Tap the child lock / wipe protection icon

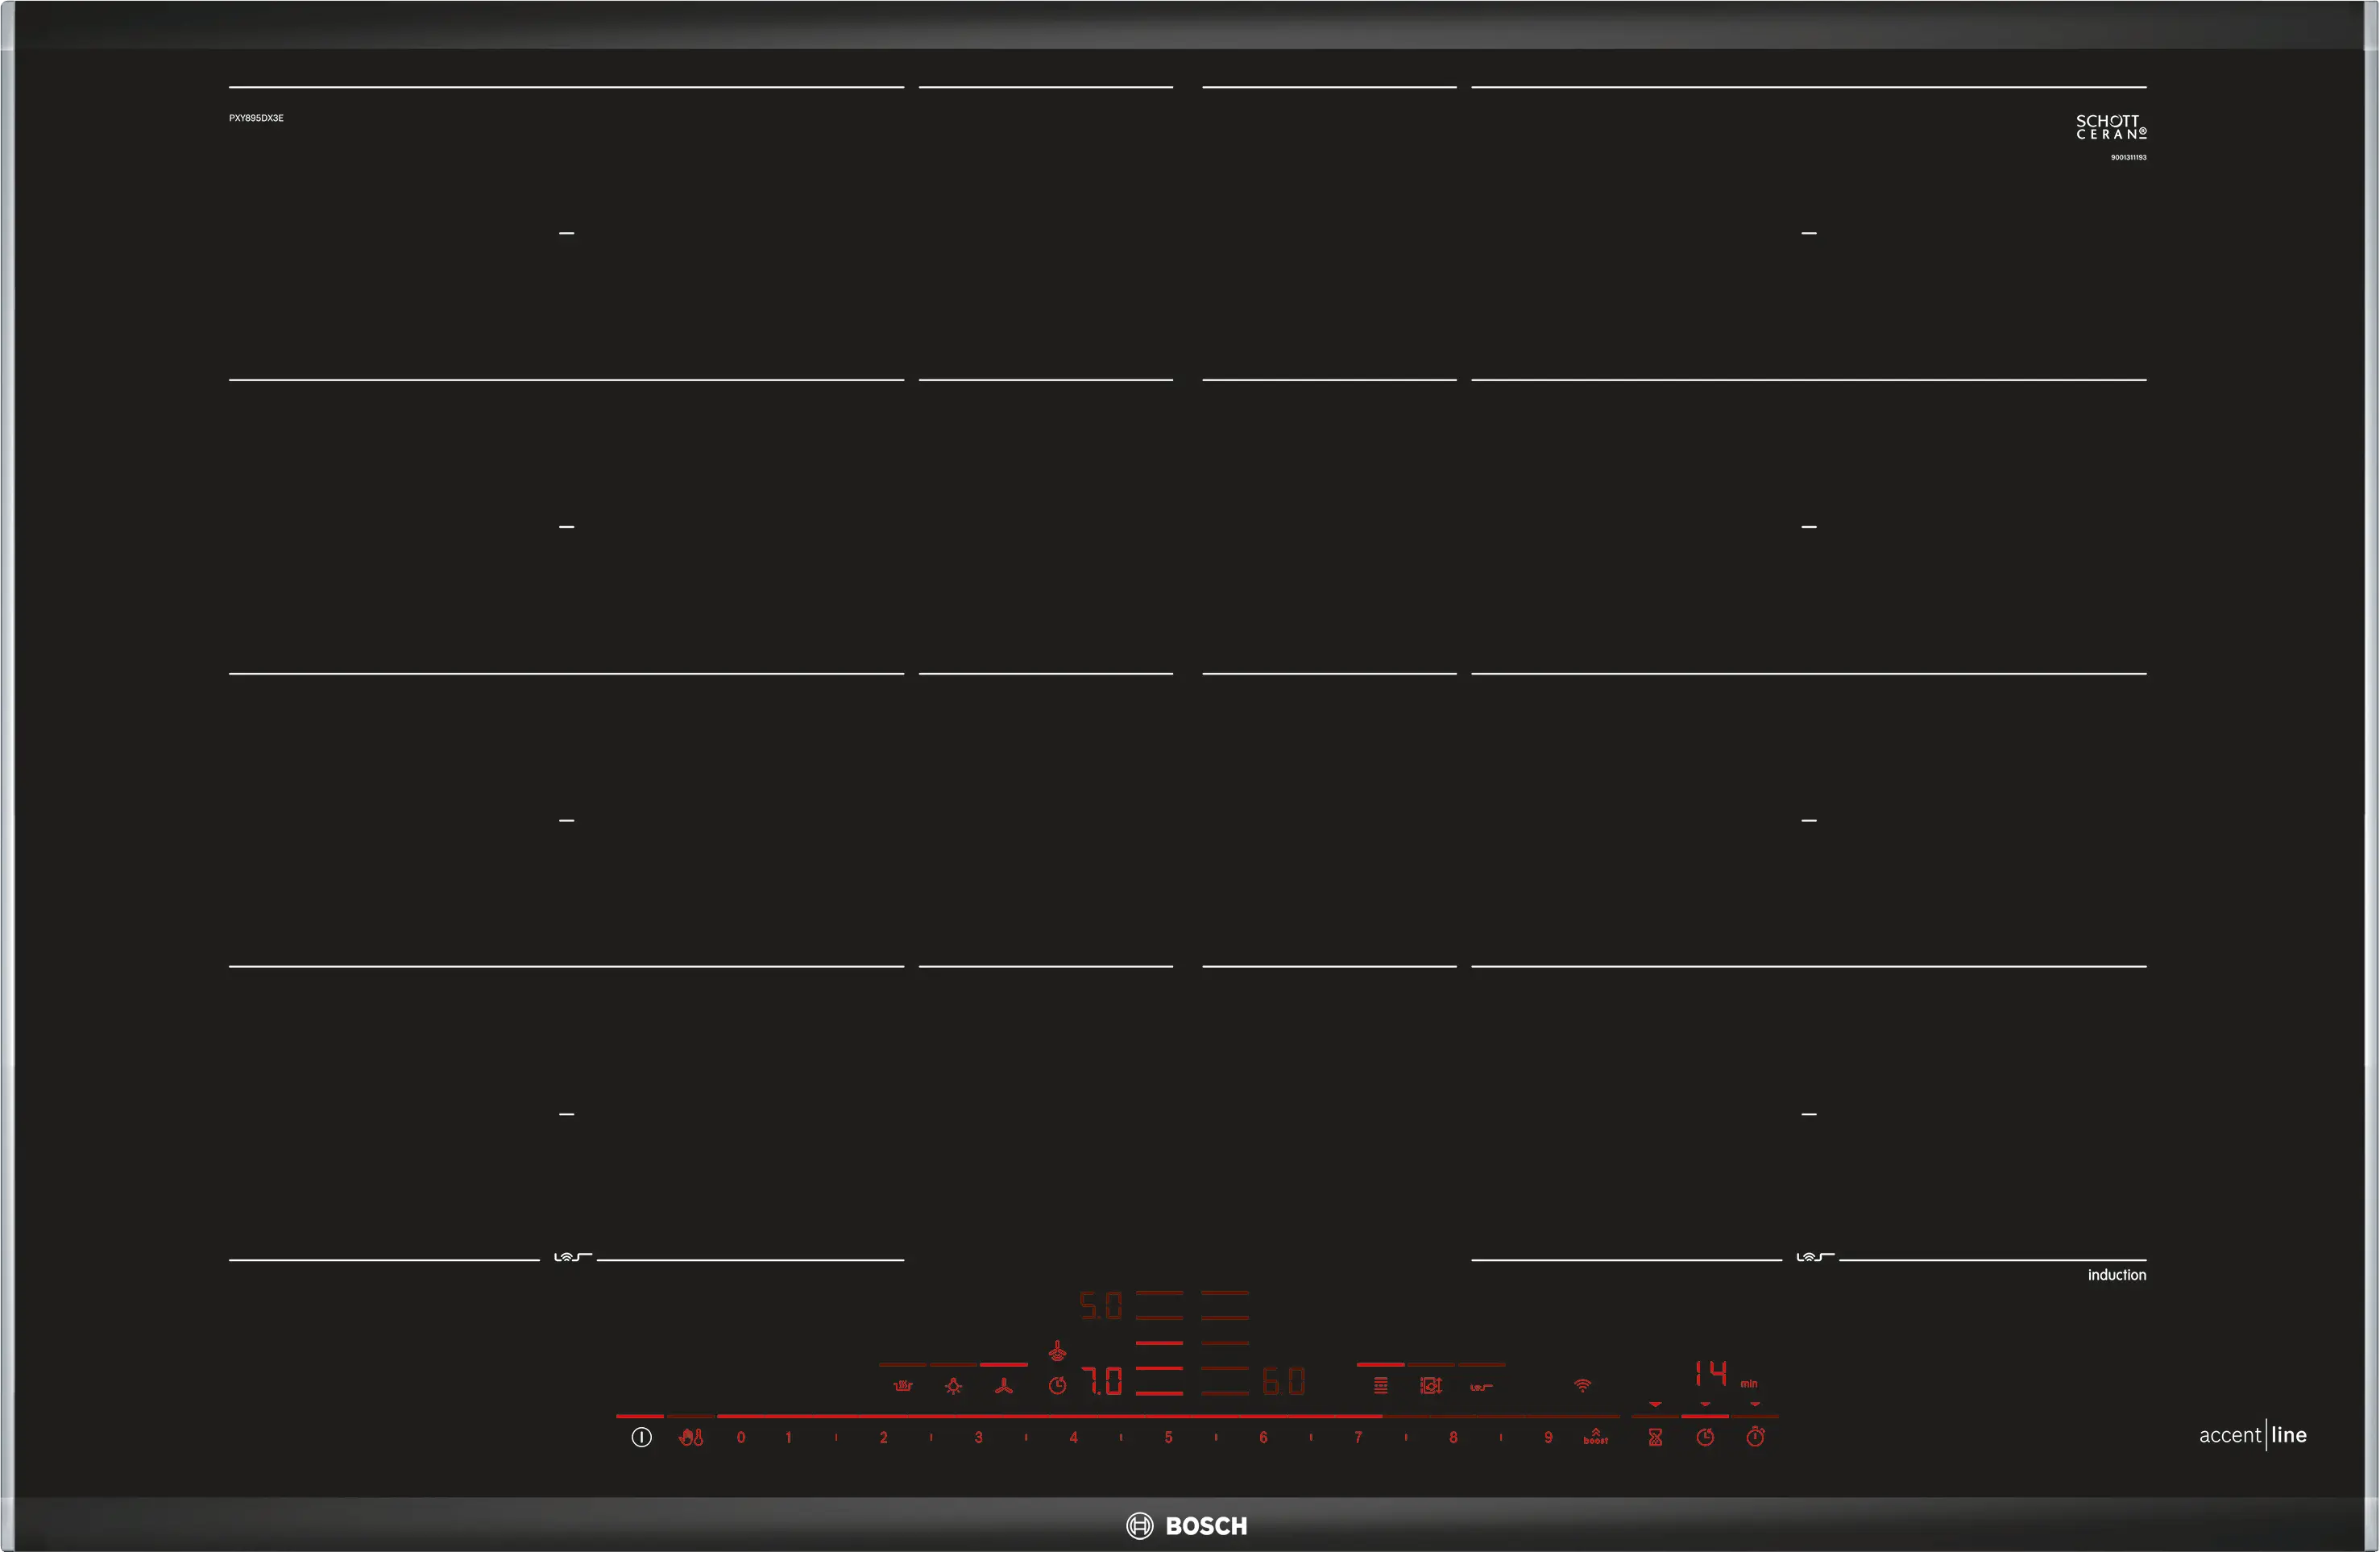(x=691, y=1437)
